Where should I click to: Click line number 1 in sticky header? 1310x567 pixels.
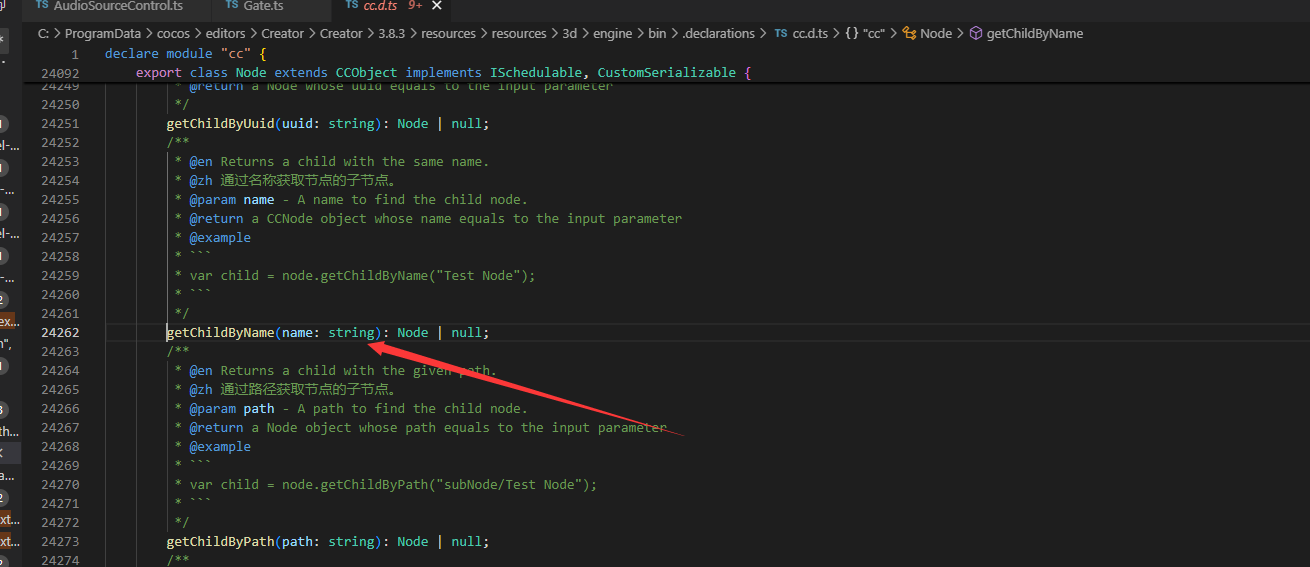[x=75, y=54]
